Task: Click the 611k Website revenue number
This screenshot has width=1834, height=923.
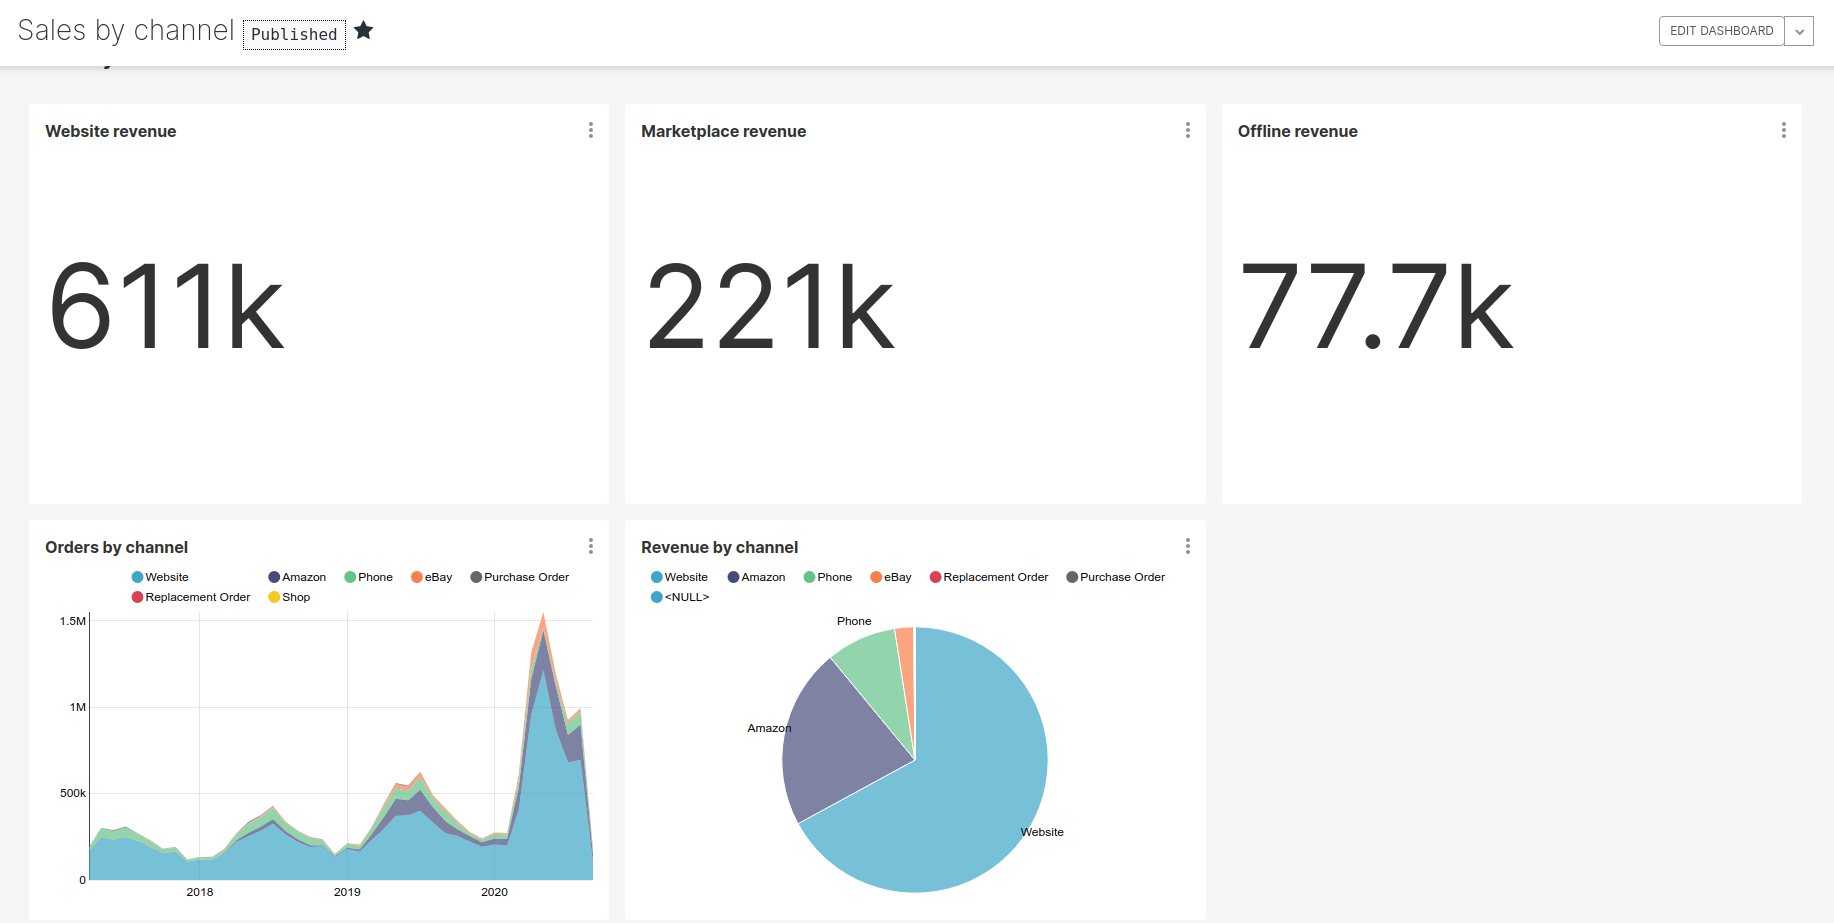Action: (x=167, y=306)
